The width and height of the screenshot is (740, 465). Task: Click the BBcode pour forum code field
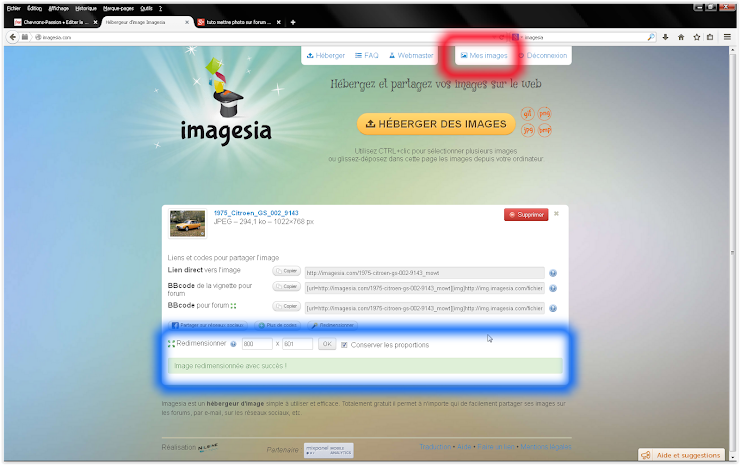424,308
